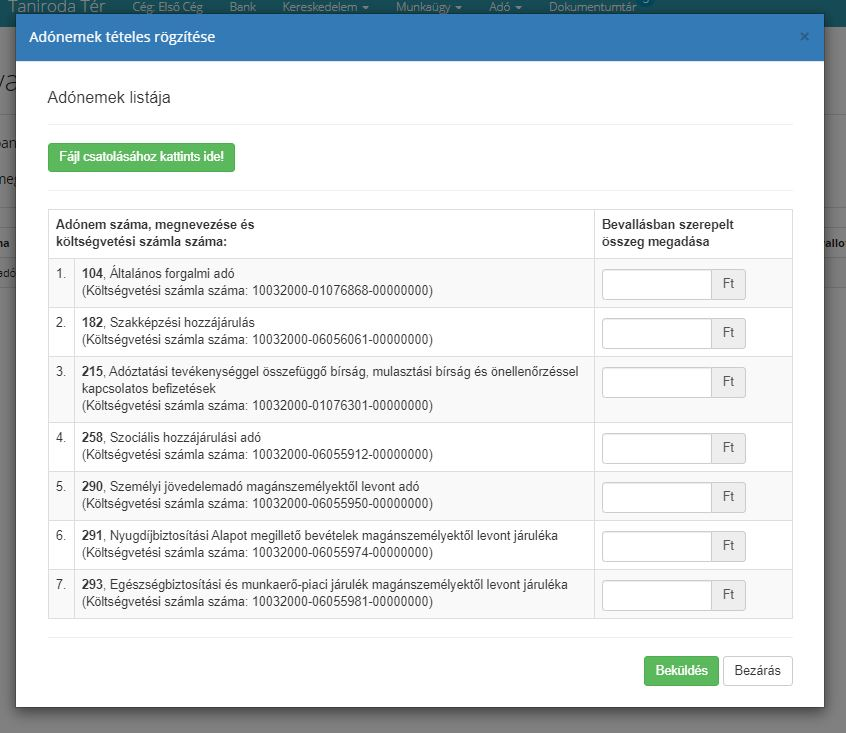The image size is (846, 733).
Task: Click the green file attachment button
Action: [x=141, y=158]
